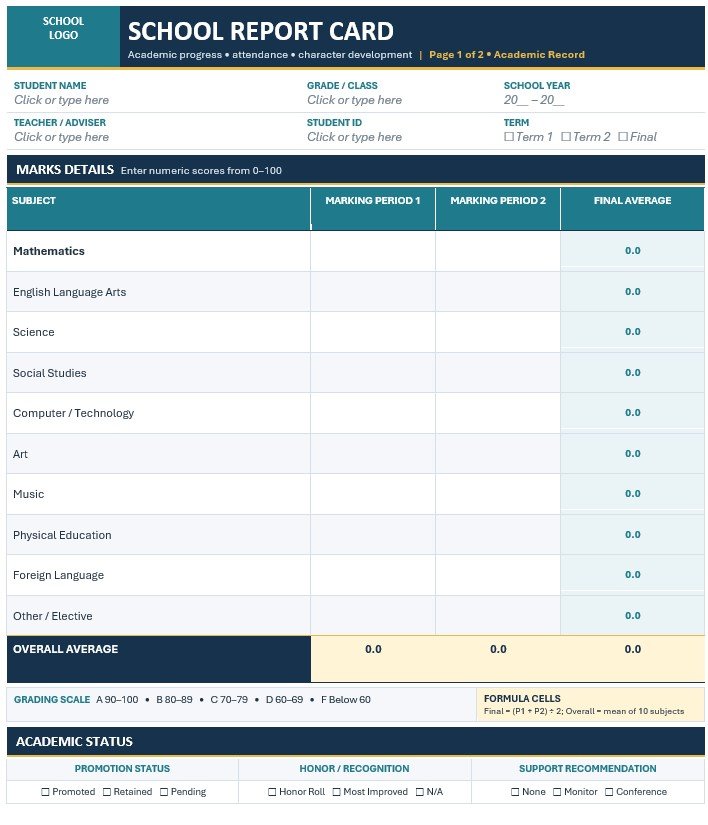708x825 pixels.
Task: Click Science Marking Period 2 cell
Action: (498, 332)
